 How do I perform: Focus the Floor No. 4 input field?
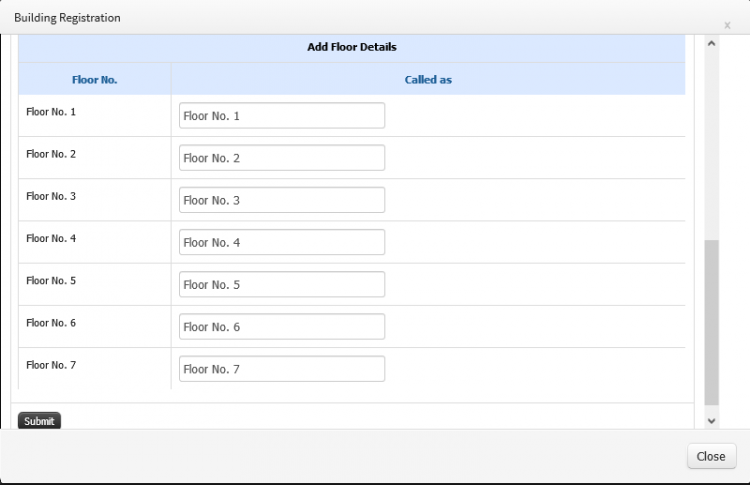coord(282,242)
